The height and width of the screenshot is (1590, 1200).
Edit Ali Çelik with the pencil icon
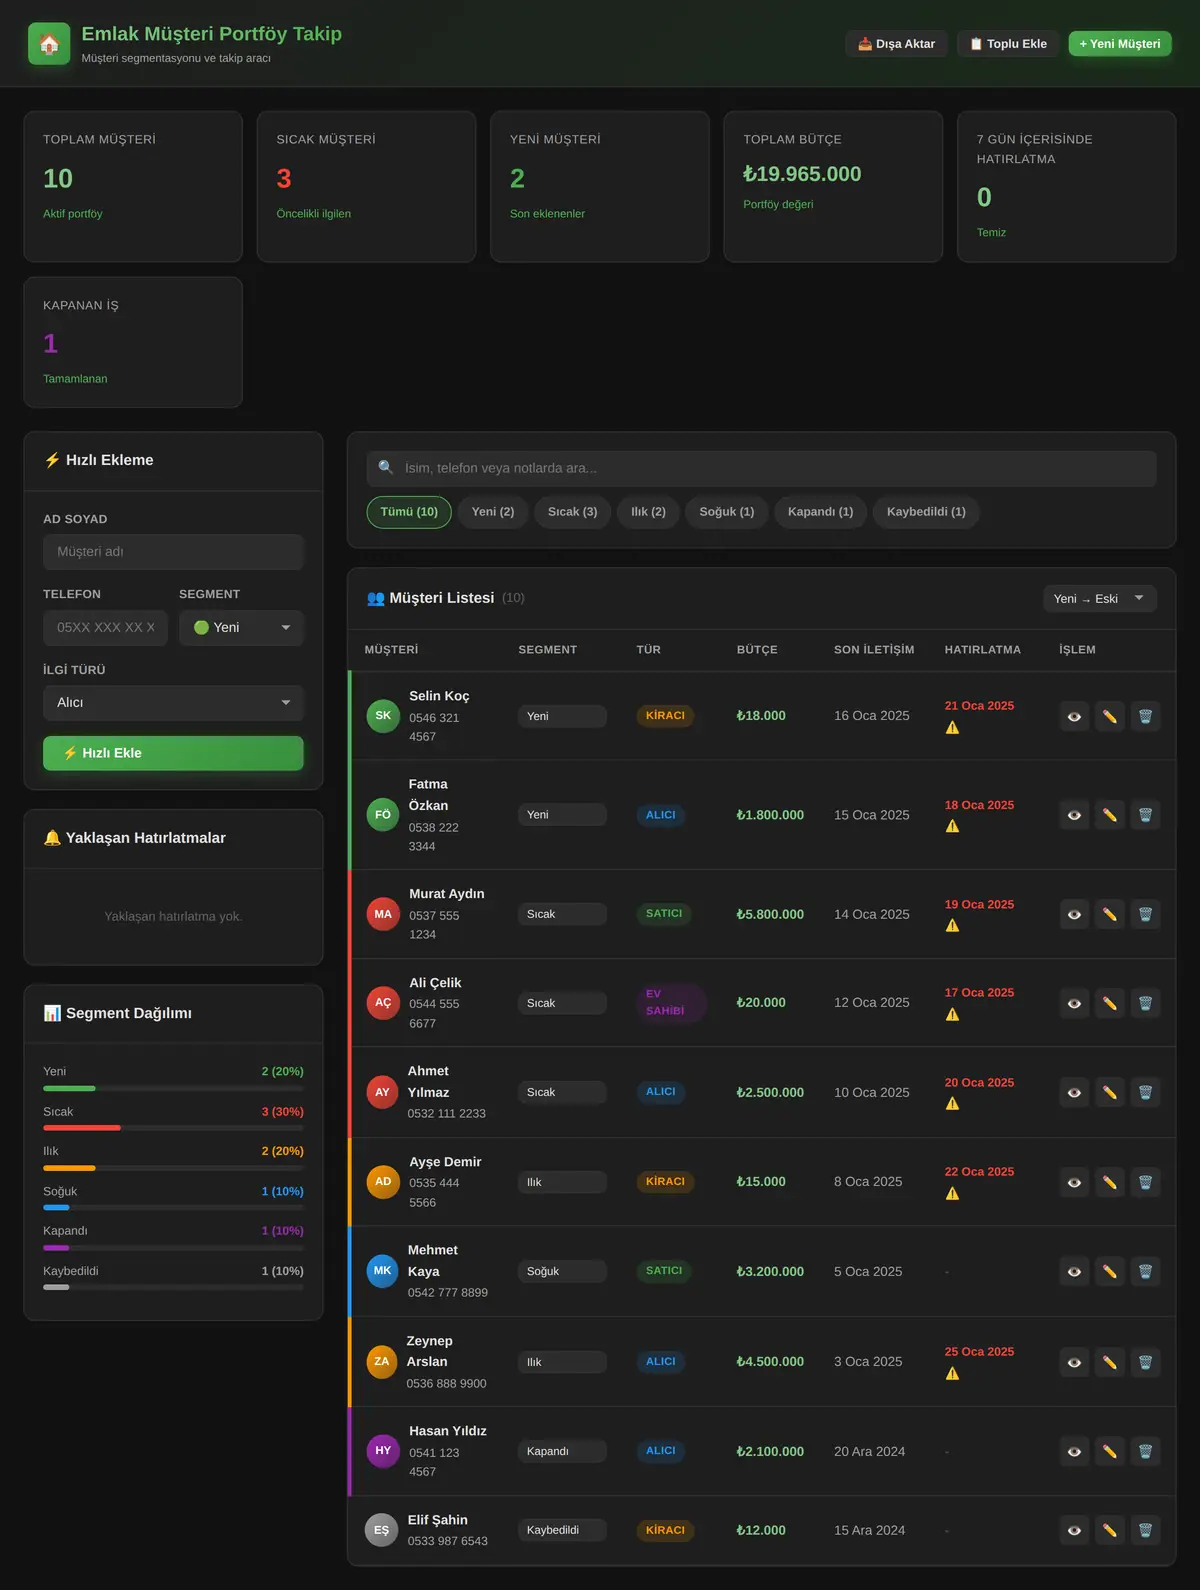pos(1110,1003)
